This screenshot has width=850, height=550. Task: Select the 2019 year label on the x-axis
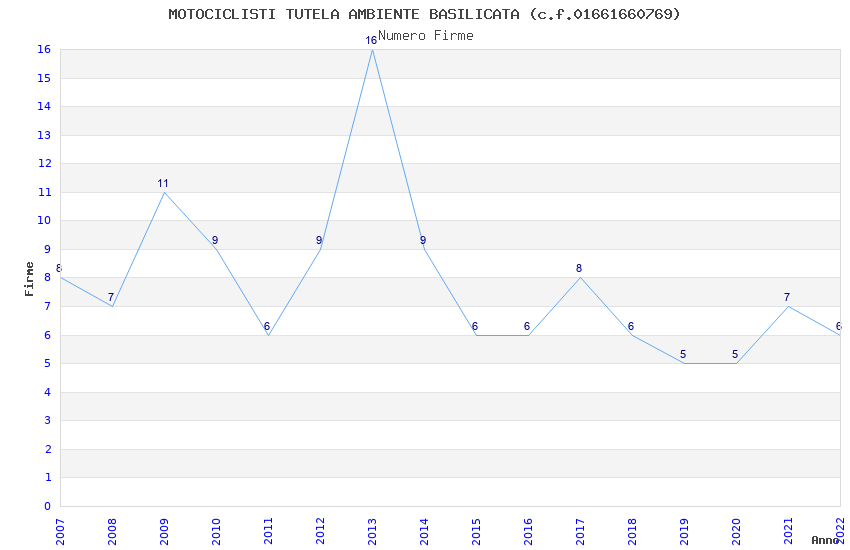pos(685,532)
